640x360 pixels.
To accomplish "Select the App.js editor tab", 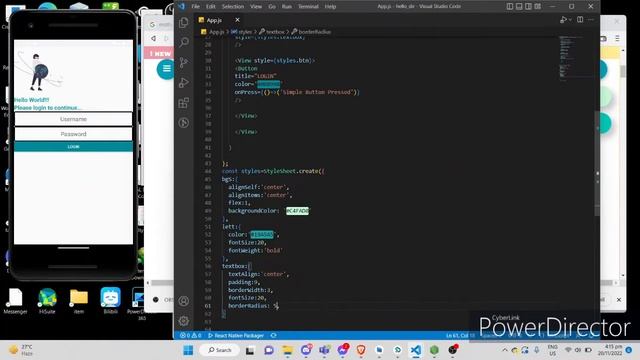I will [214, 20].
